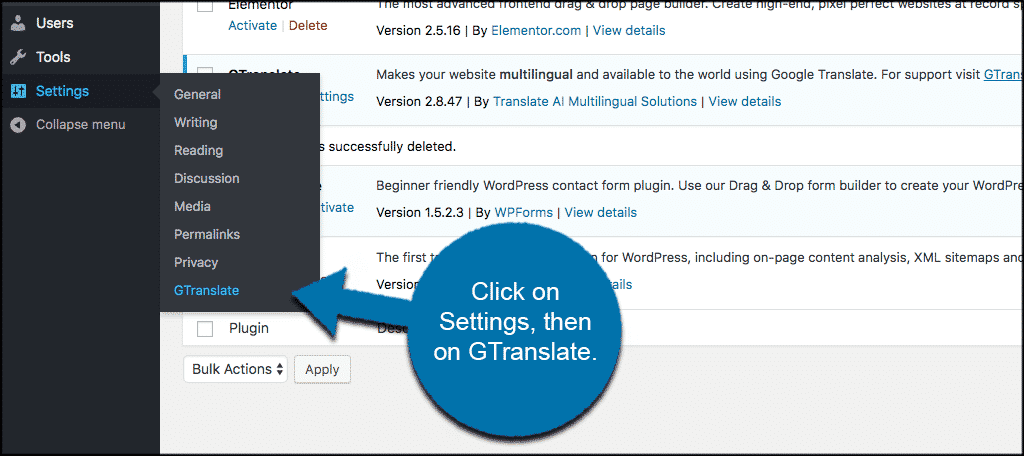
Task: Open Permalinks settings submenu item
Action: pos(206,235)
